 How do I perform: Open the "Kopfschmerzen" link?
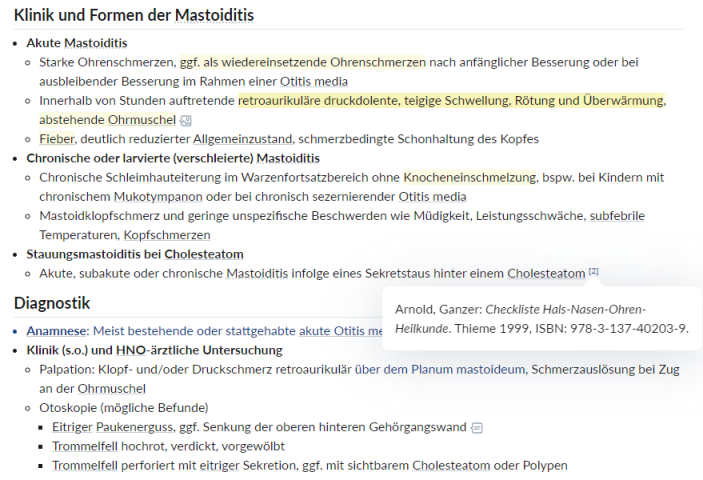pyautogui.click(x=167, y=234)
